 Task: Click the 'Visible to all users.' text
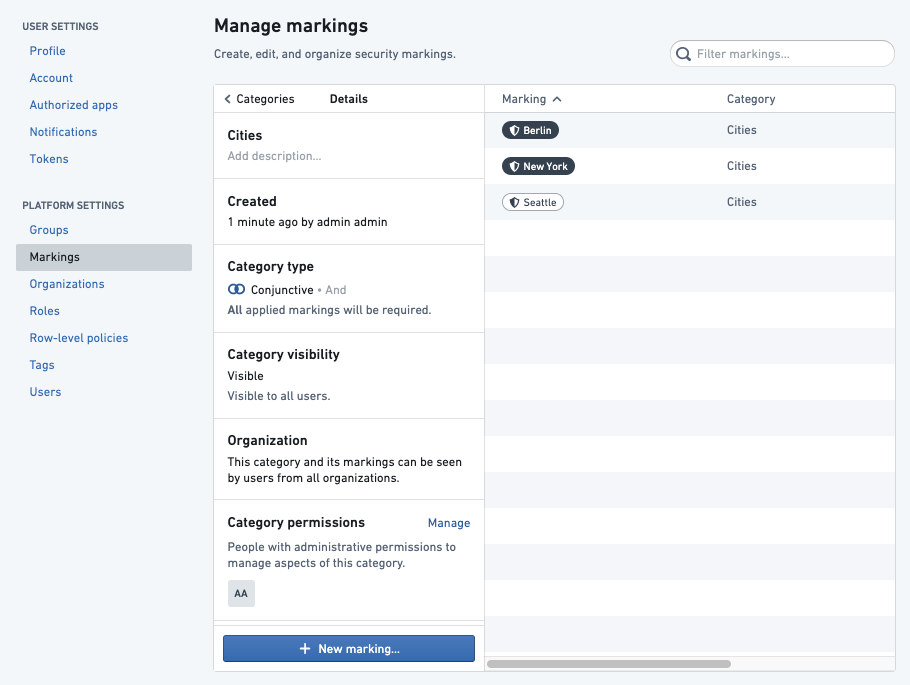tap(279, 396)
